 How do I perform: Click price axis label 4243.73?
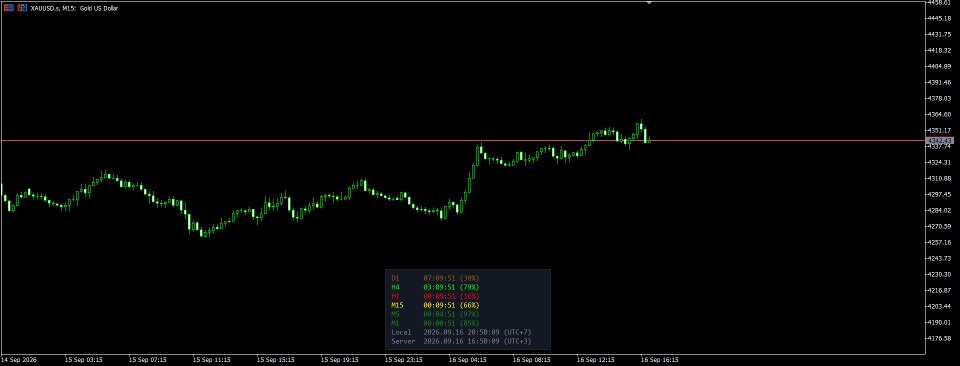point(940,258)
